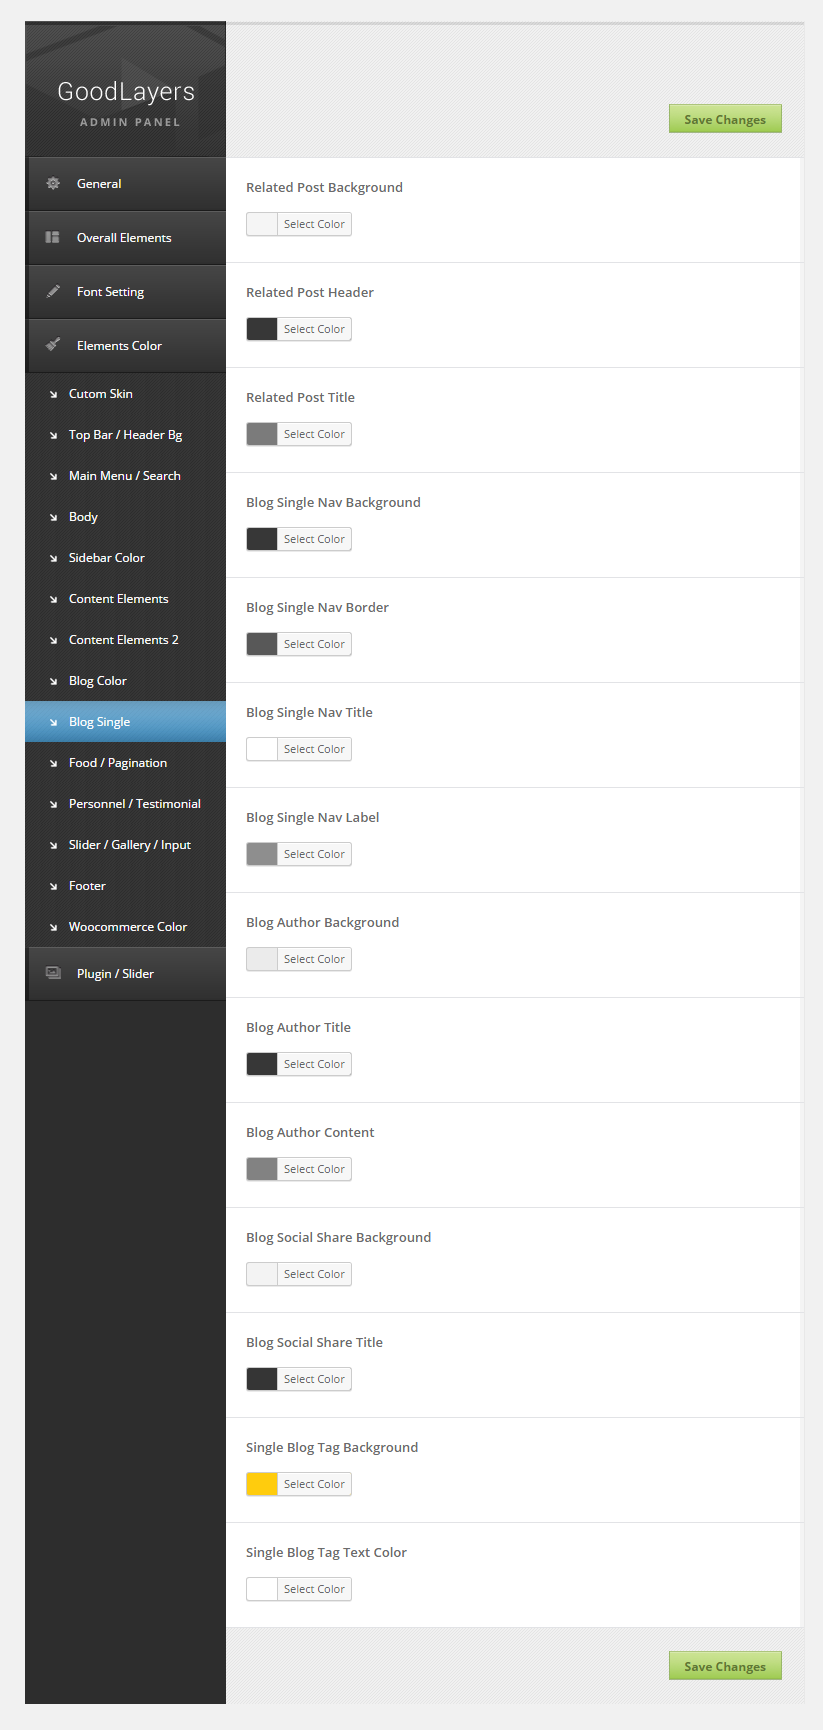
Task: Click the pencil icon beside Font Setting
Action: click(x=53, y=292)
